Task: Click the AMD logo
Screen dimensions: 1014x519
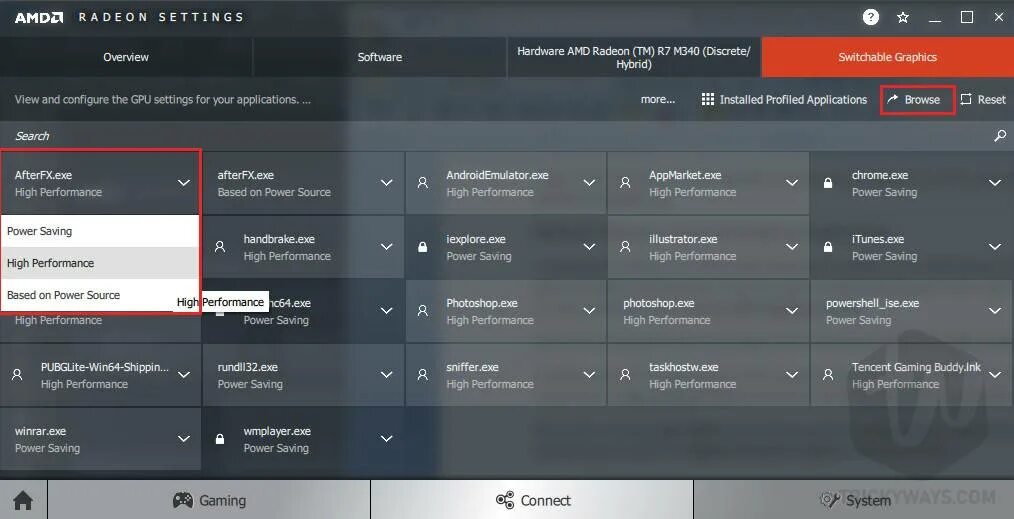Action: (39, 17)
